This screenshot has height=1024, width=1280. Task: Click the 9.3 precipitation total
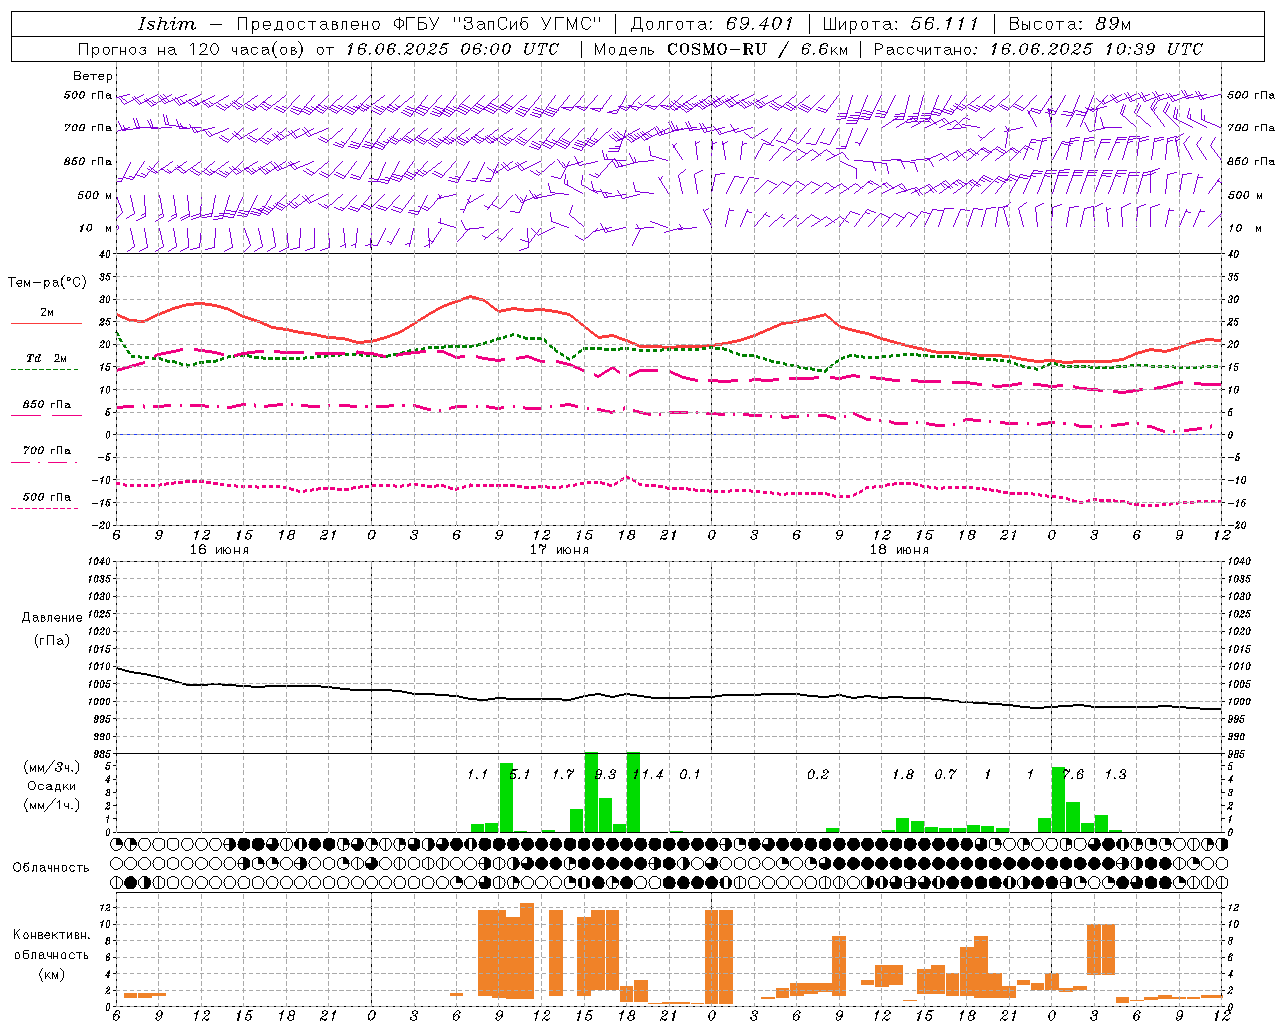tap(605, 774)
